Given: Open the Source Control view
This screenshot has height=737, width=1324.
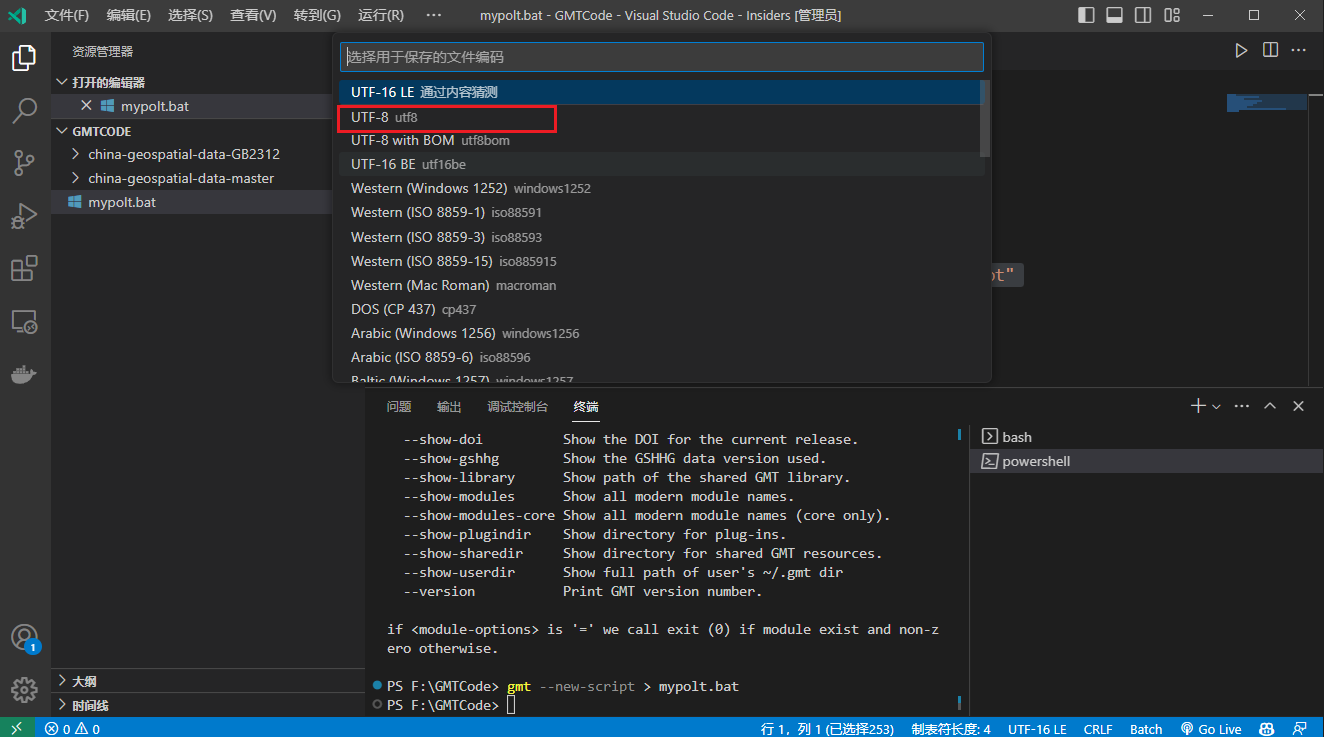Looking at the screenshot, I should click(24, 163).
